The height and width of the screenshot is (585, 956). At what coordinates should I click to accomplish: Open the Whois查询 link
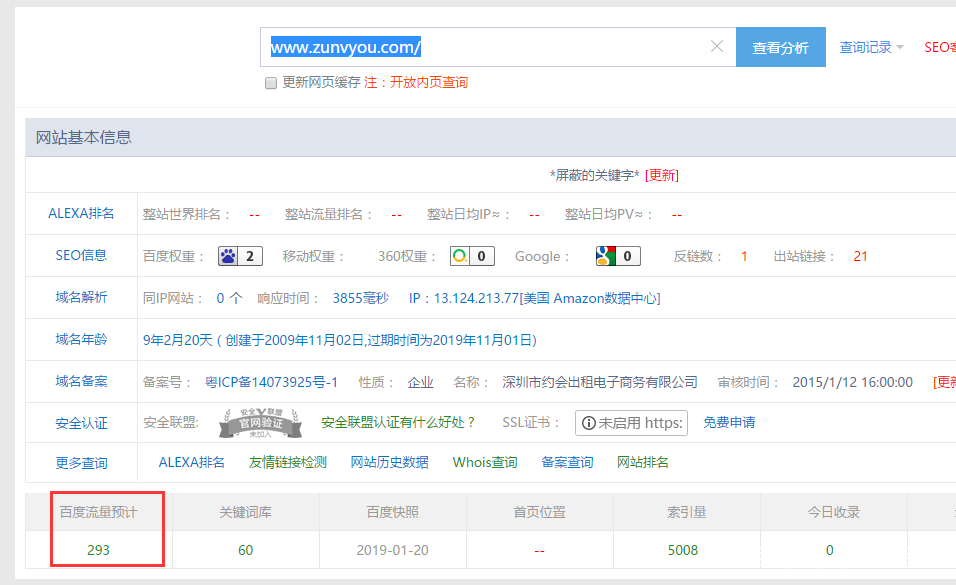pyautogui.click(x=485, y=463)
